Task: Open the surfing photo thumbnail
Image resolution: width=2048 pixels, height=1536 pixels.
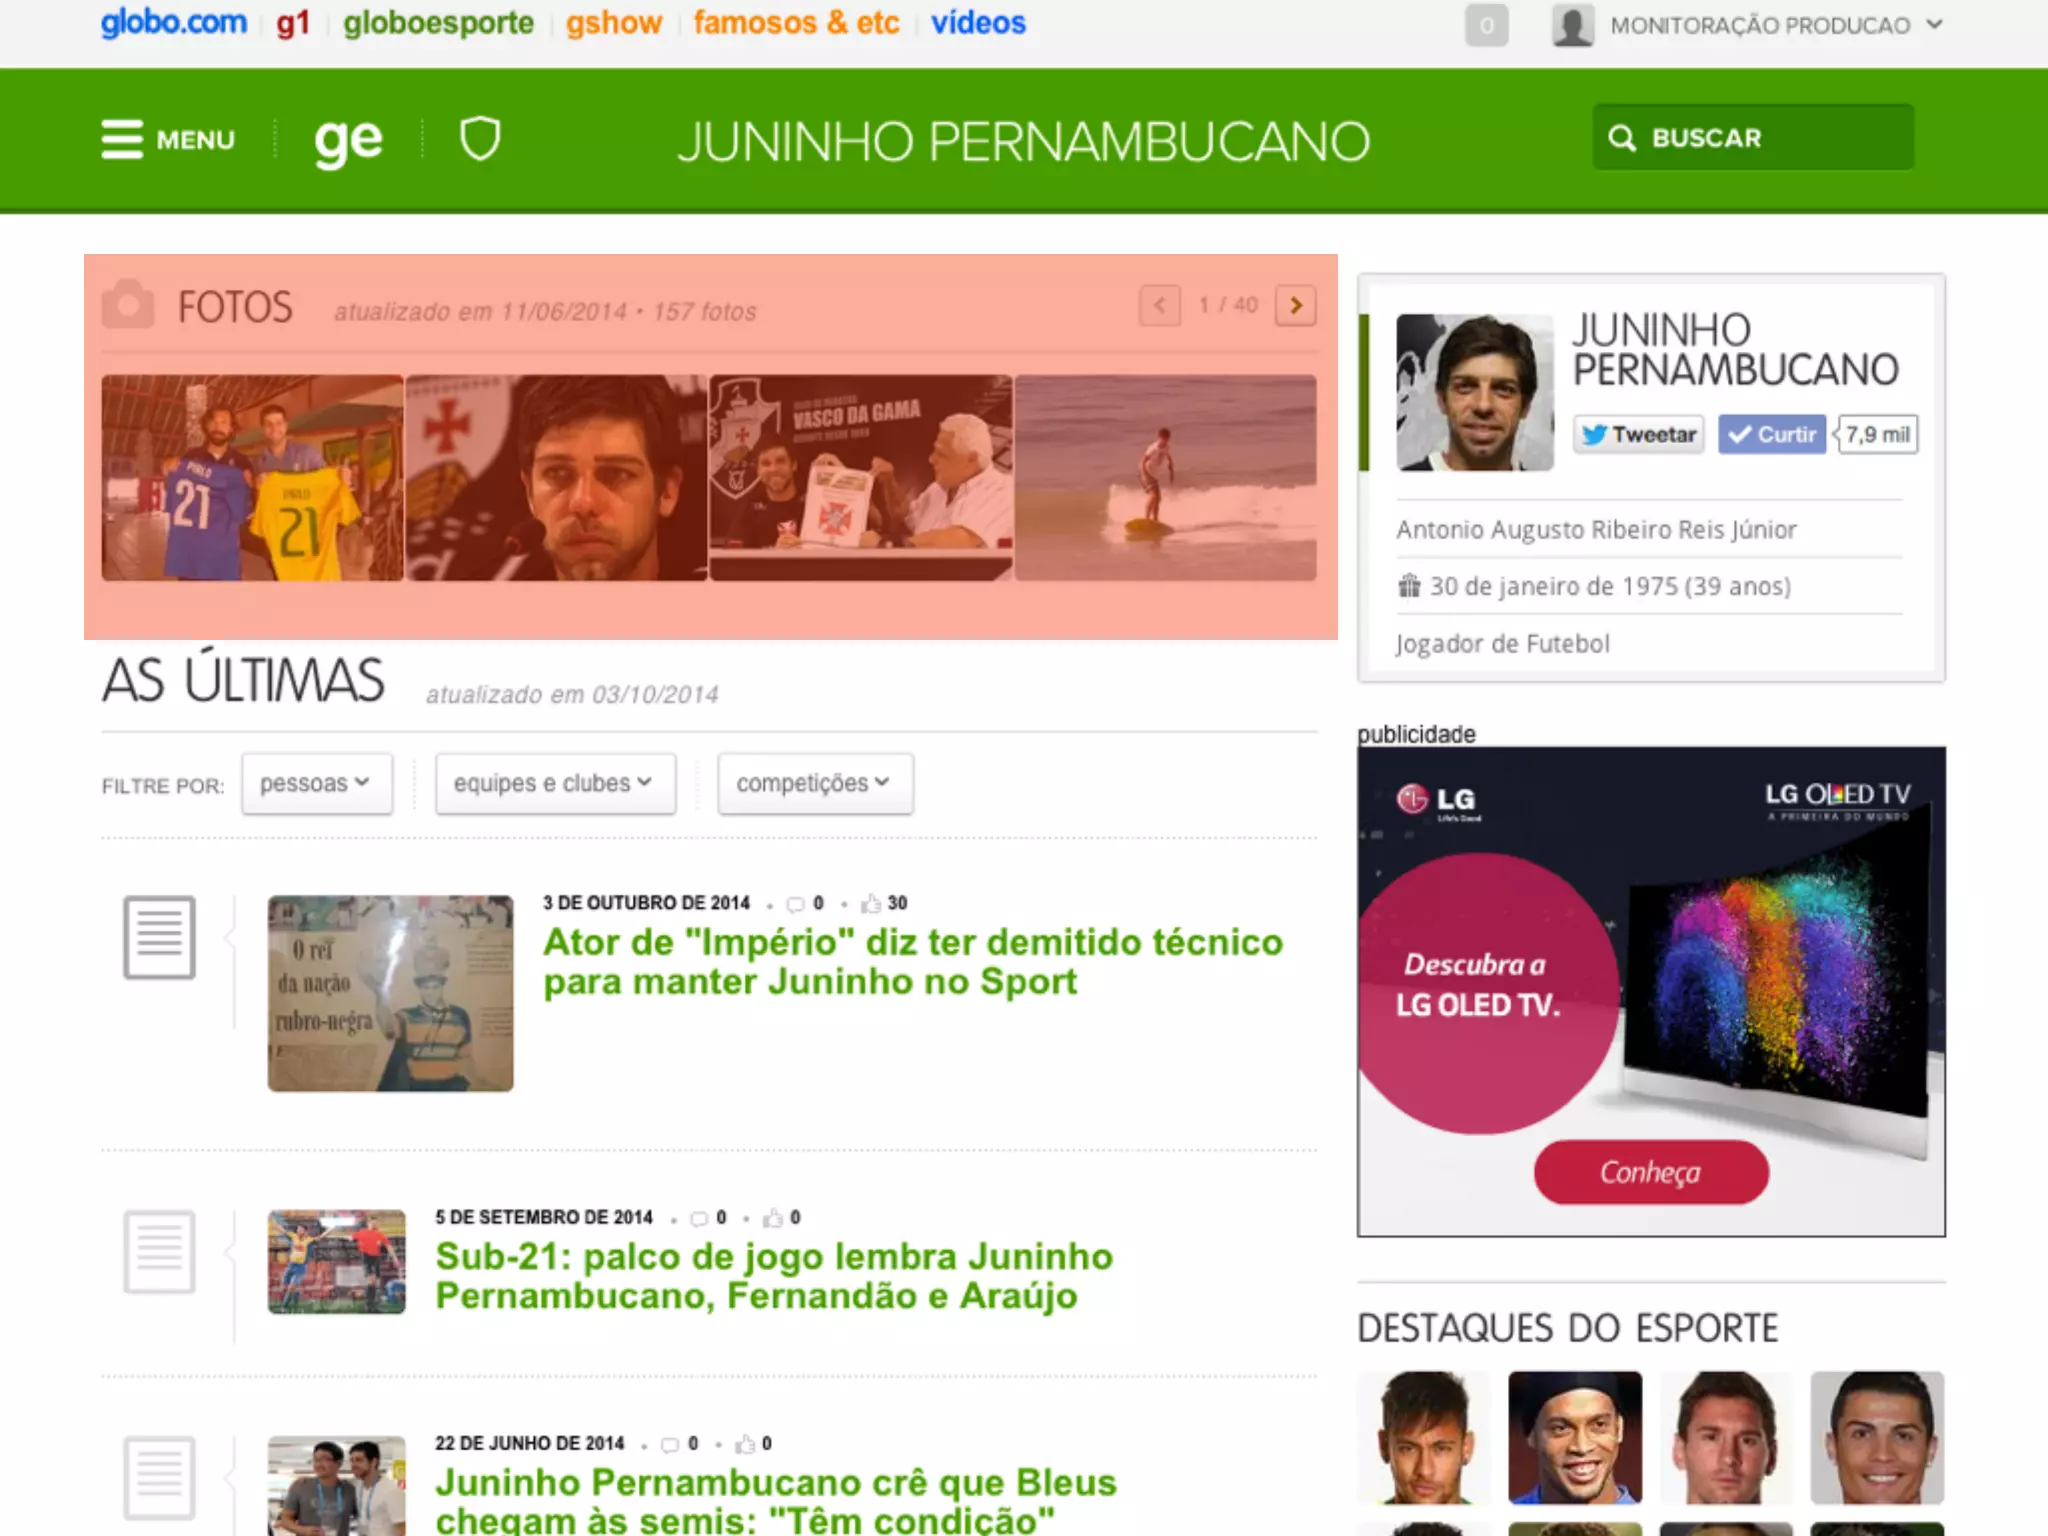Action: 1165,477
